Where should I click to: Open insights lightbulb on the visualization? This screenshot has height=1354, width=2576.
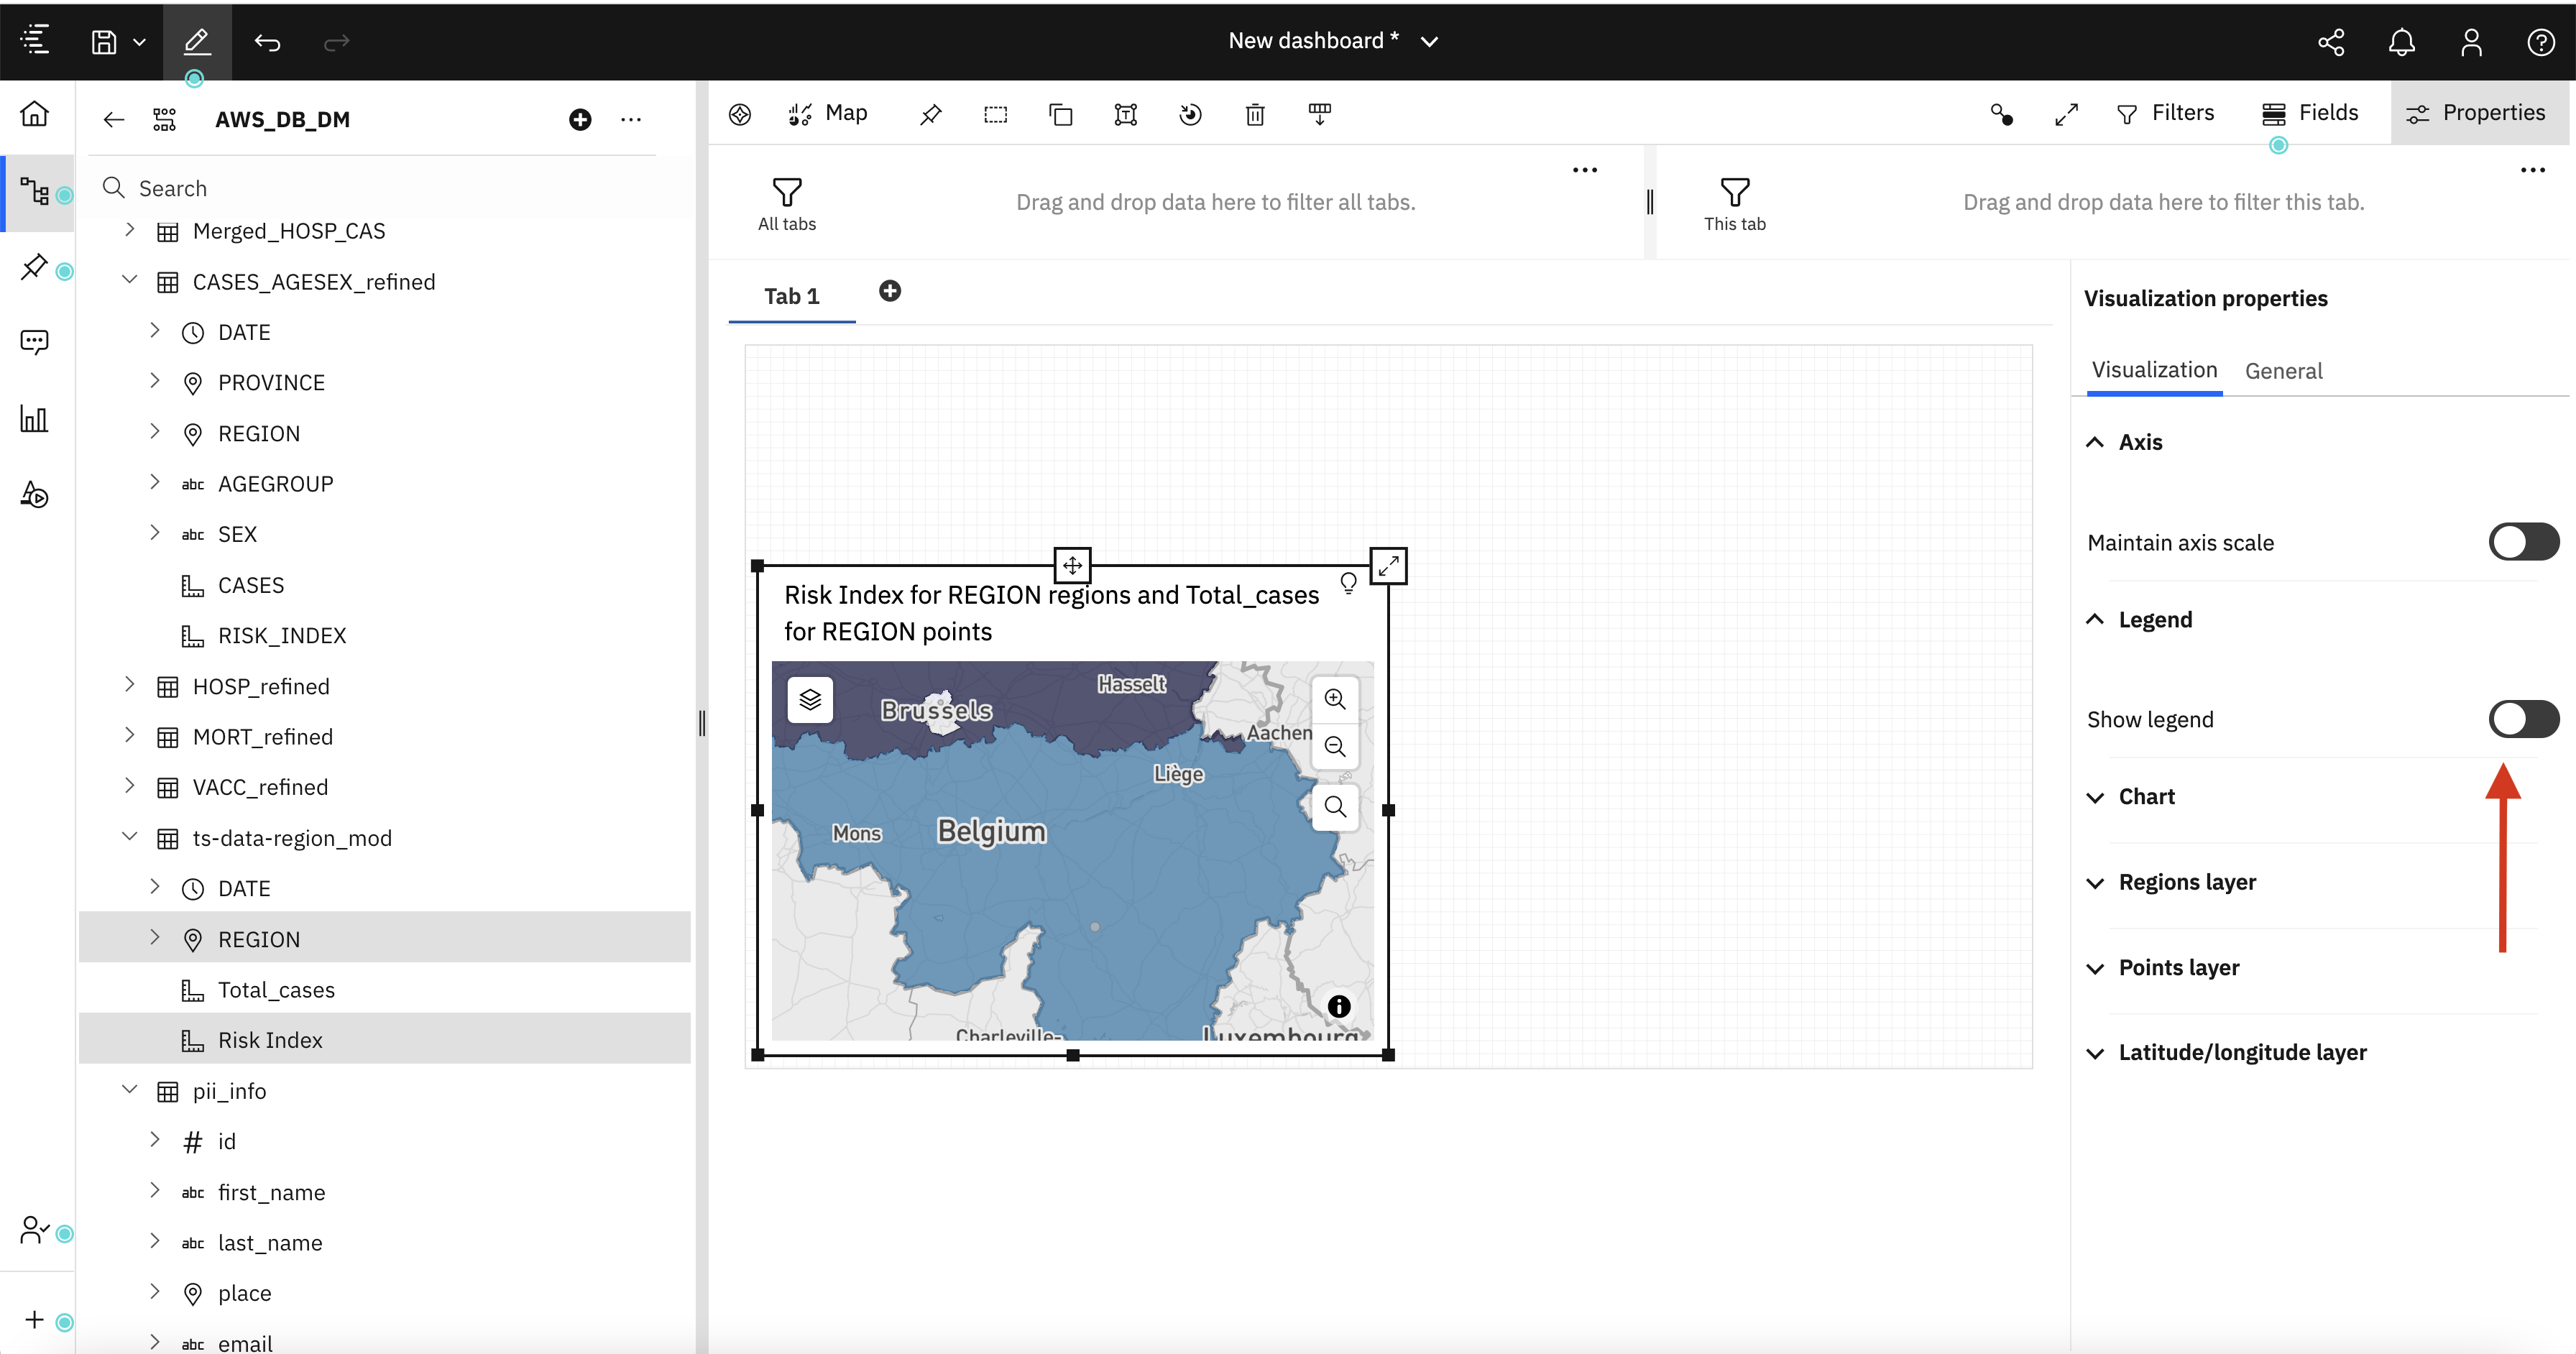[1348, 583]
